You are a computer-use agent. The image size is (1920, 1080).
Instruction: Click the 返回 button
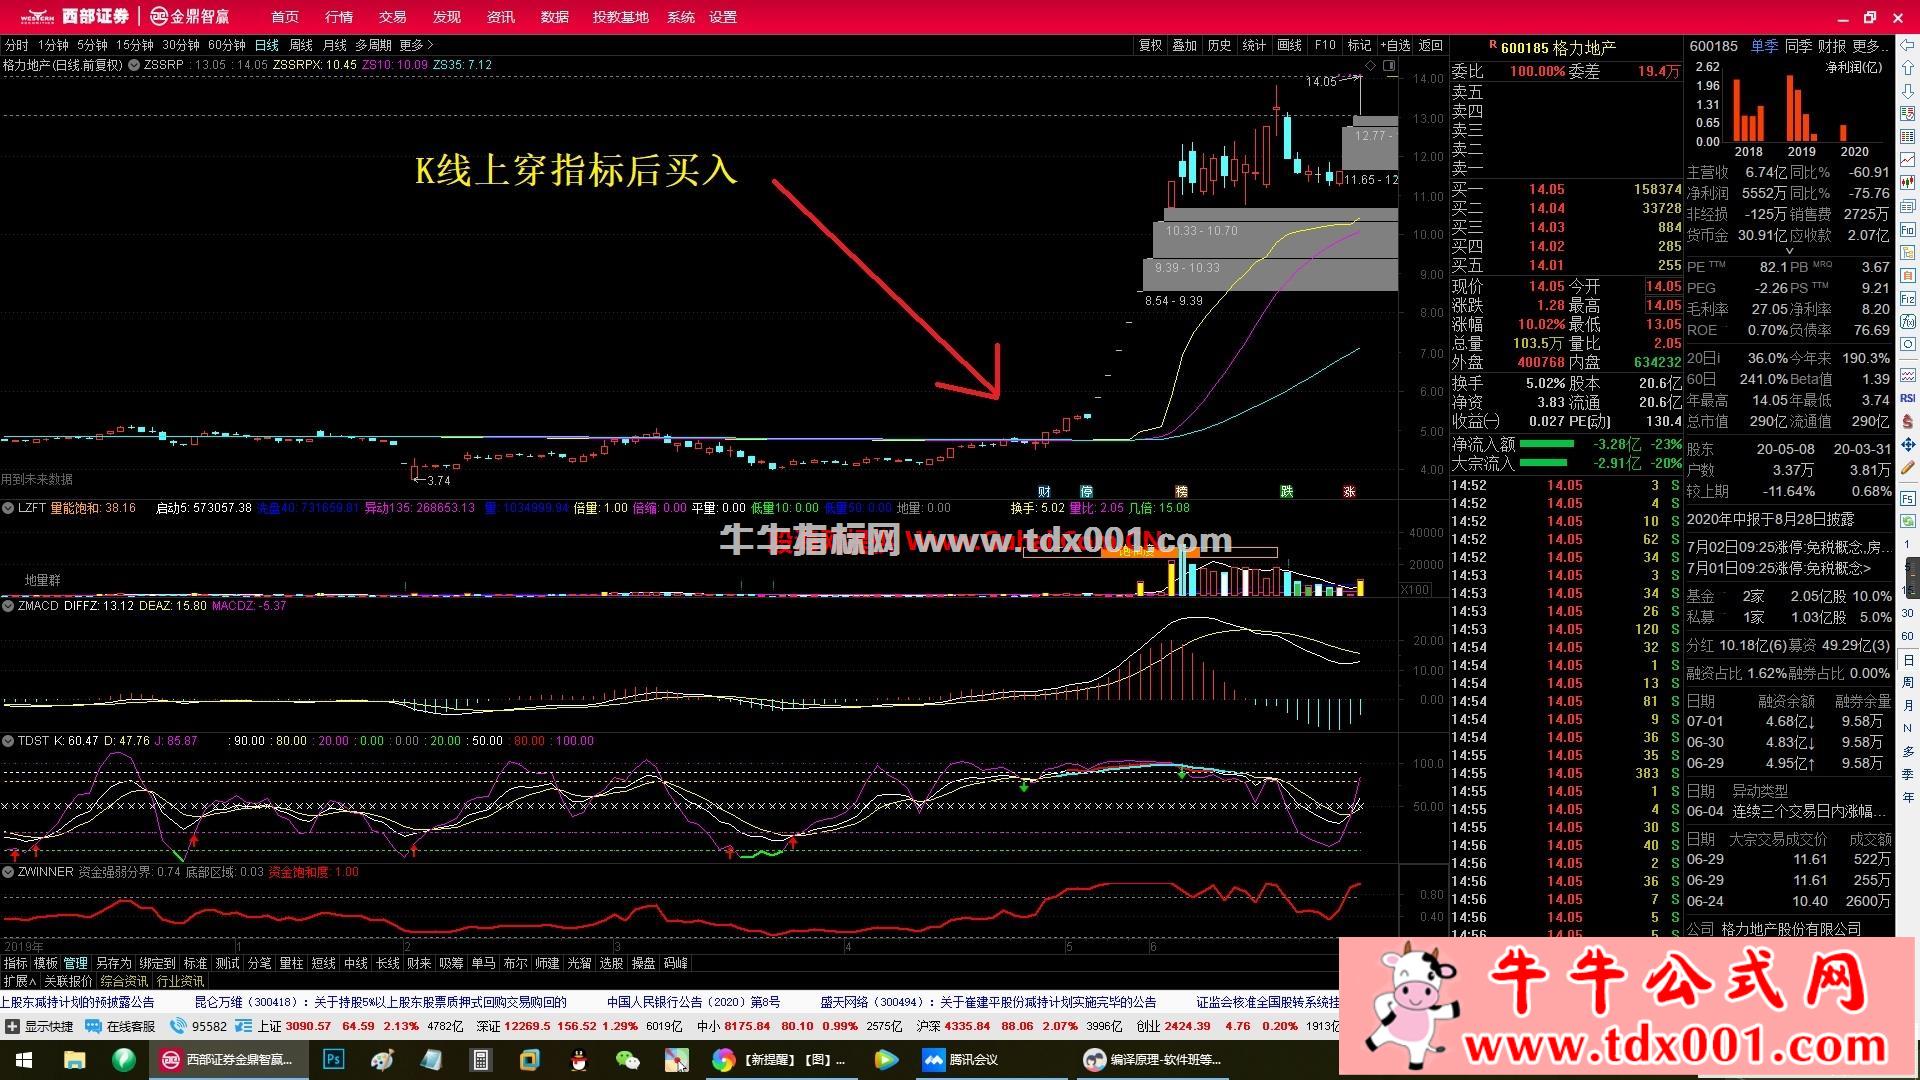coord(1431,45)
